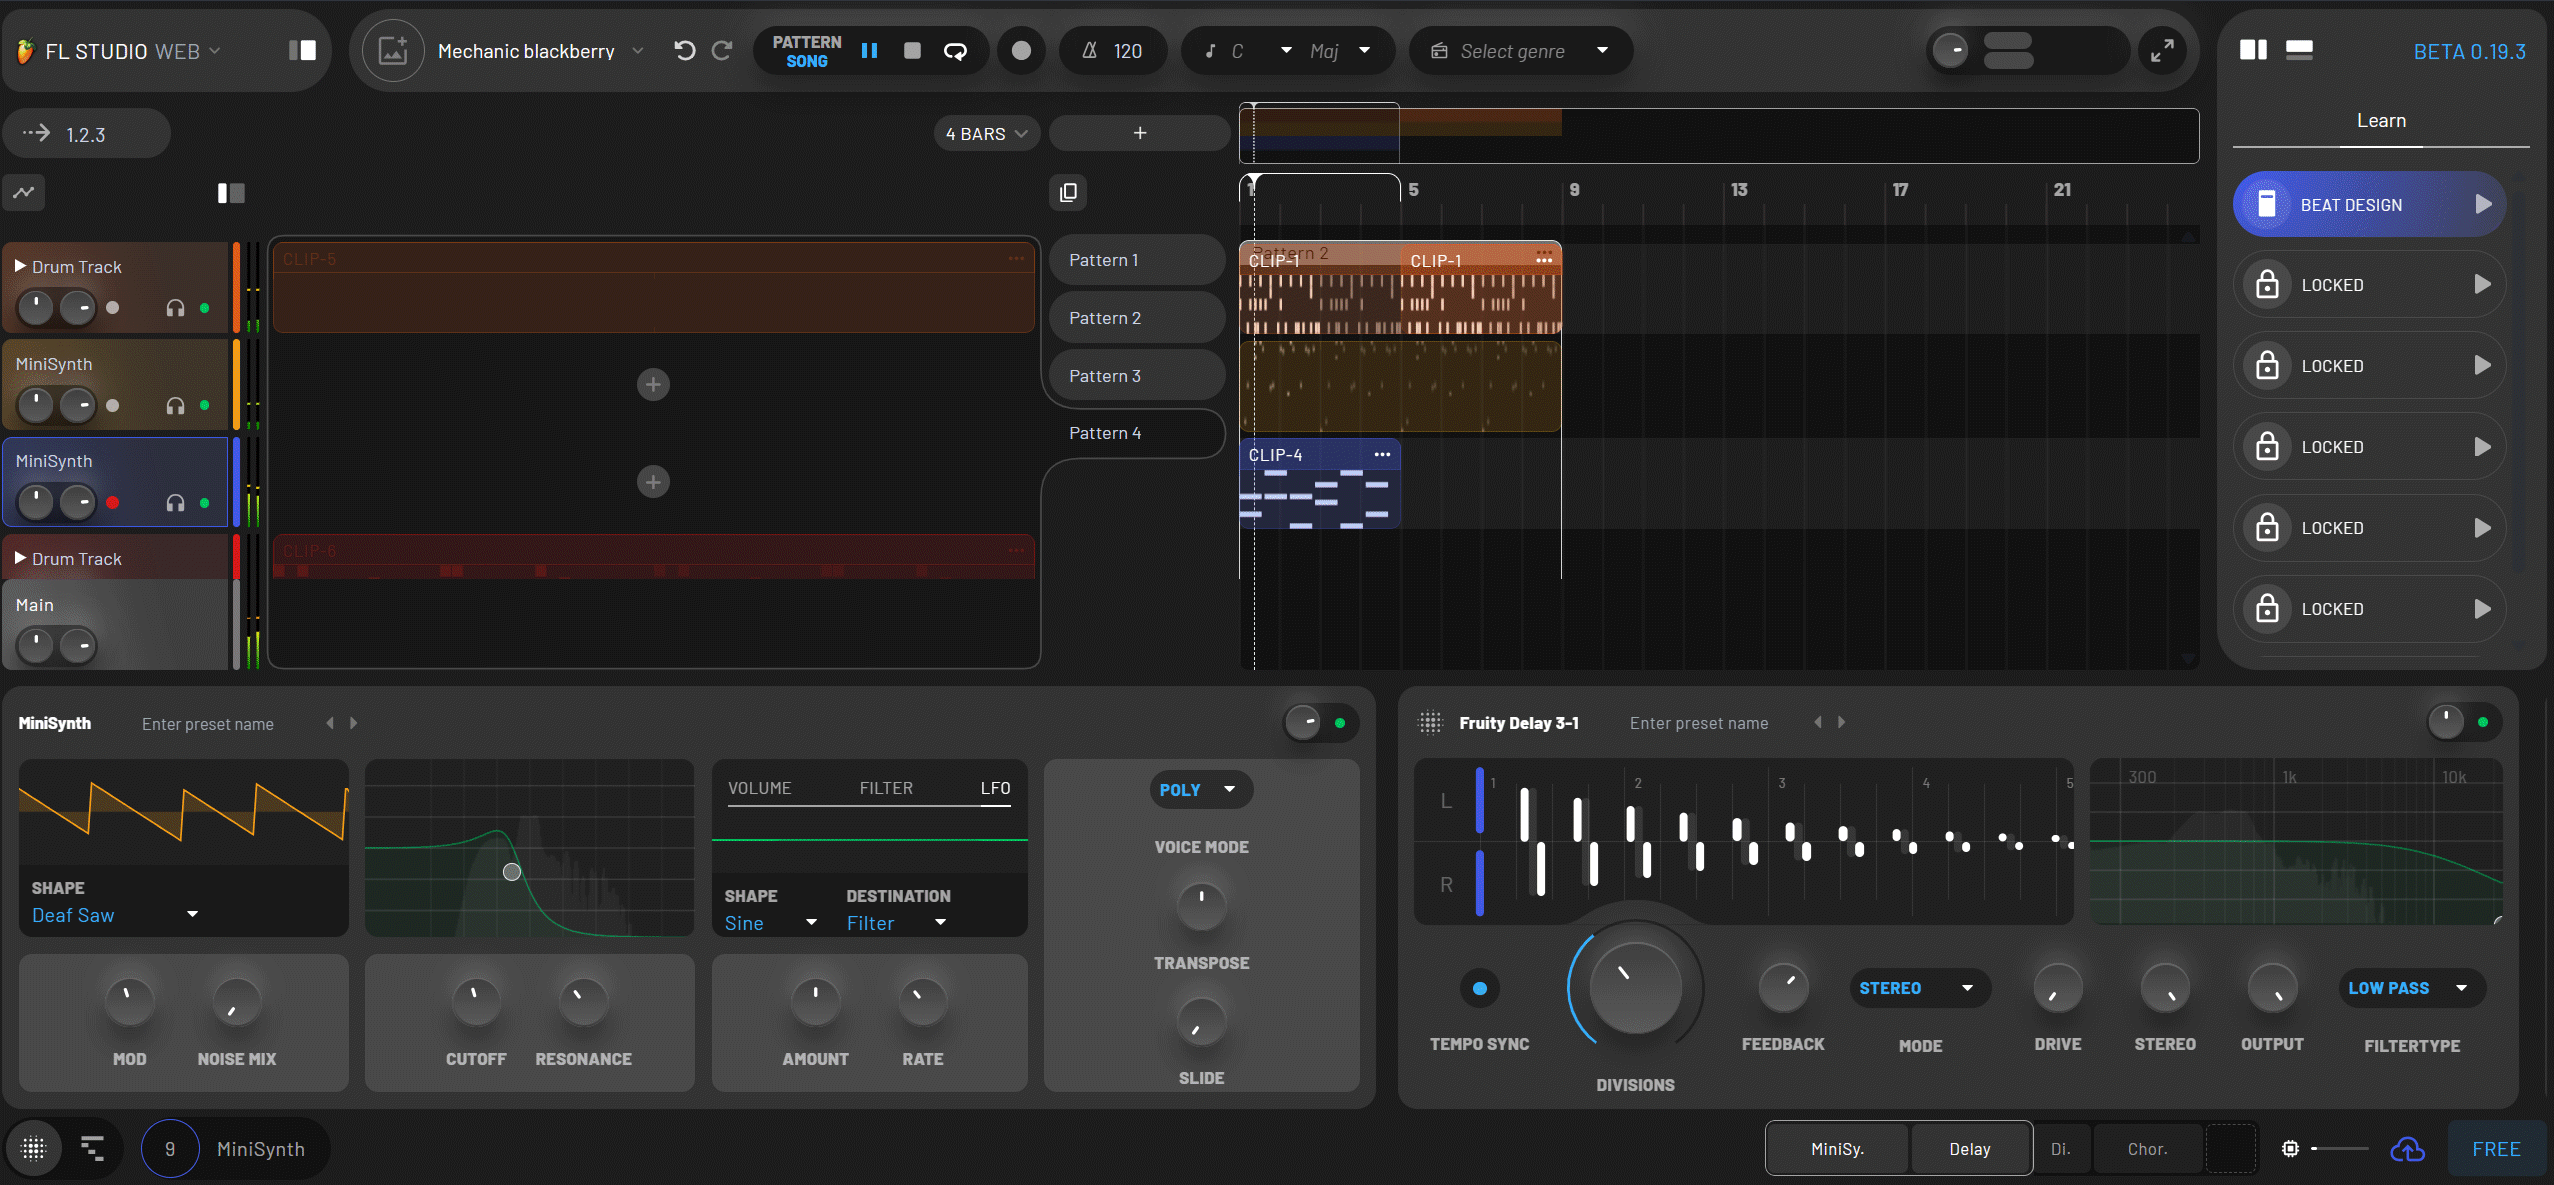Click the duplicate pattern copy icon
This screenshot has width=2554, height=1185.
(1068, 192)
